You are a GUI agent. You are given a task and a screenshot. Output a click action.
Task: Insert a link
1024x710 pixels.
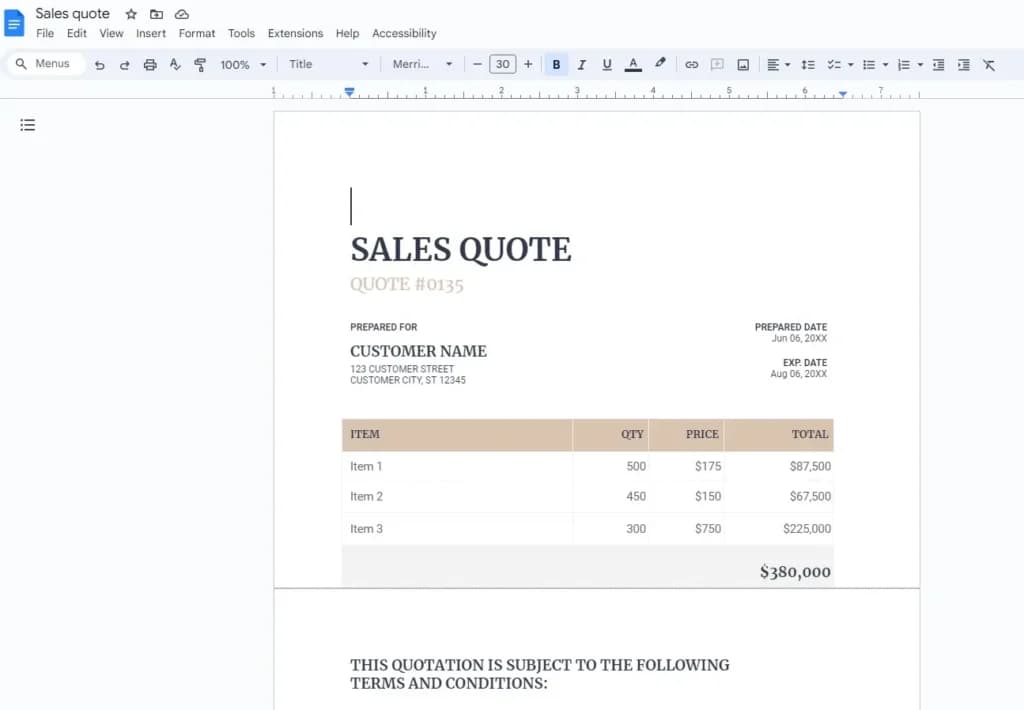click(692, 65)
